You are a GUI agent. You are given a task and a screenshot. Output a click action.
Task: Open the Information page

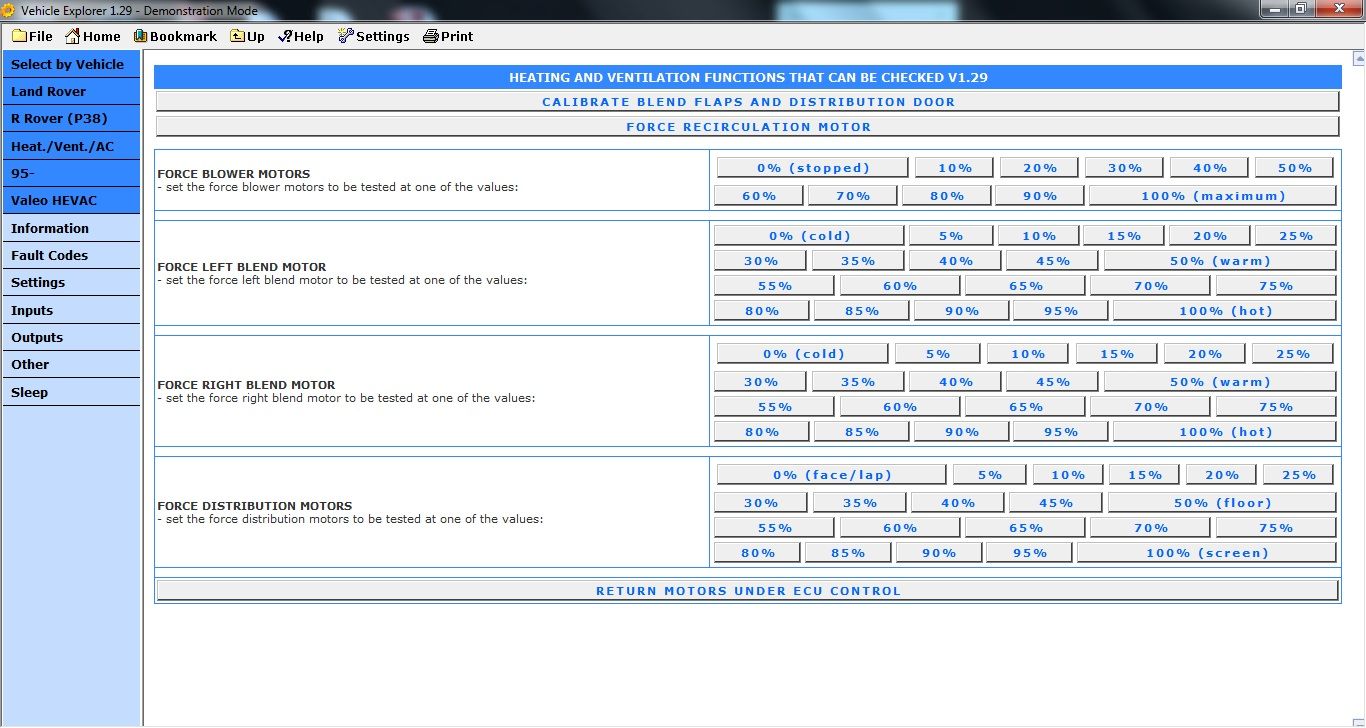click(x=71, y=228)
